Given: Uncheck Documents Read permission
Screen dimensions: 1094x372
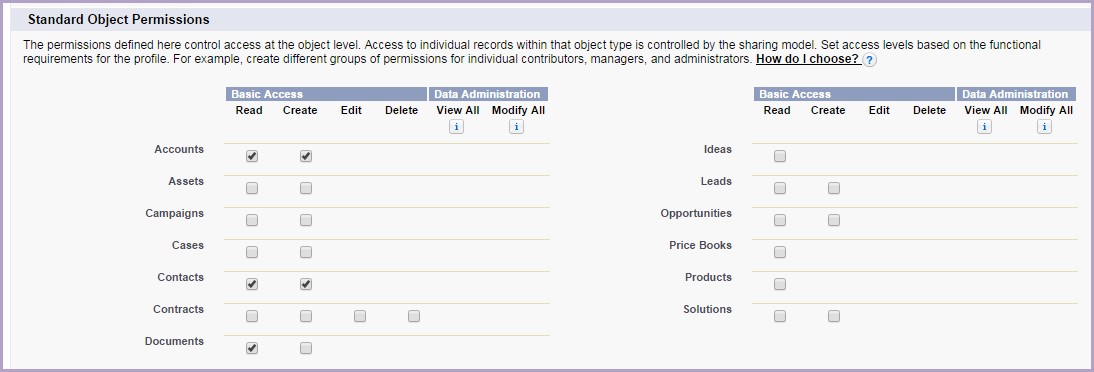Looking at the screenshot, I should (252, 349).
